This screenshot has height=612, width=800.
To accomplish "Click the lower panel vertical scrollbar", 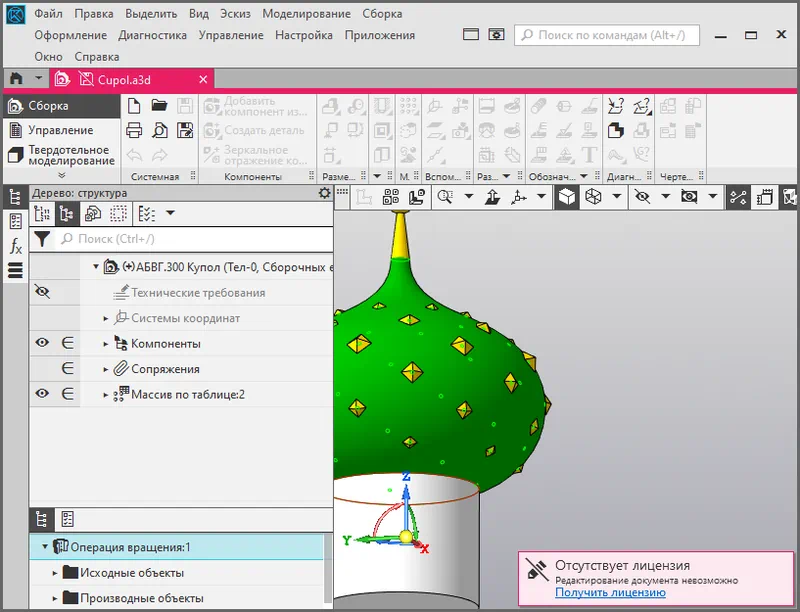I will click(329, 569).
